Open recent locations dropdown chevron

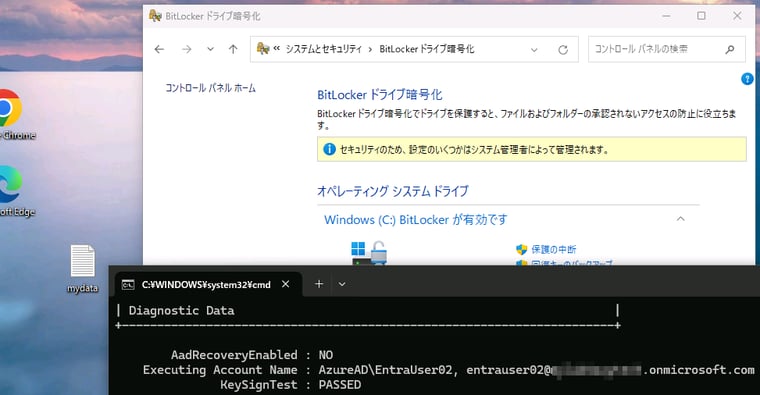210,49
